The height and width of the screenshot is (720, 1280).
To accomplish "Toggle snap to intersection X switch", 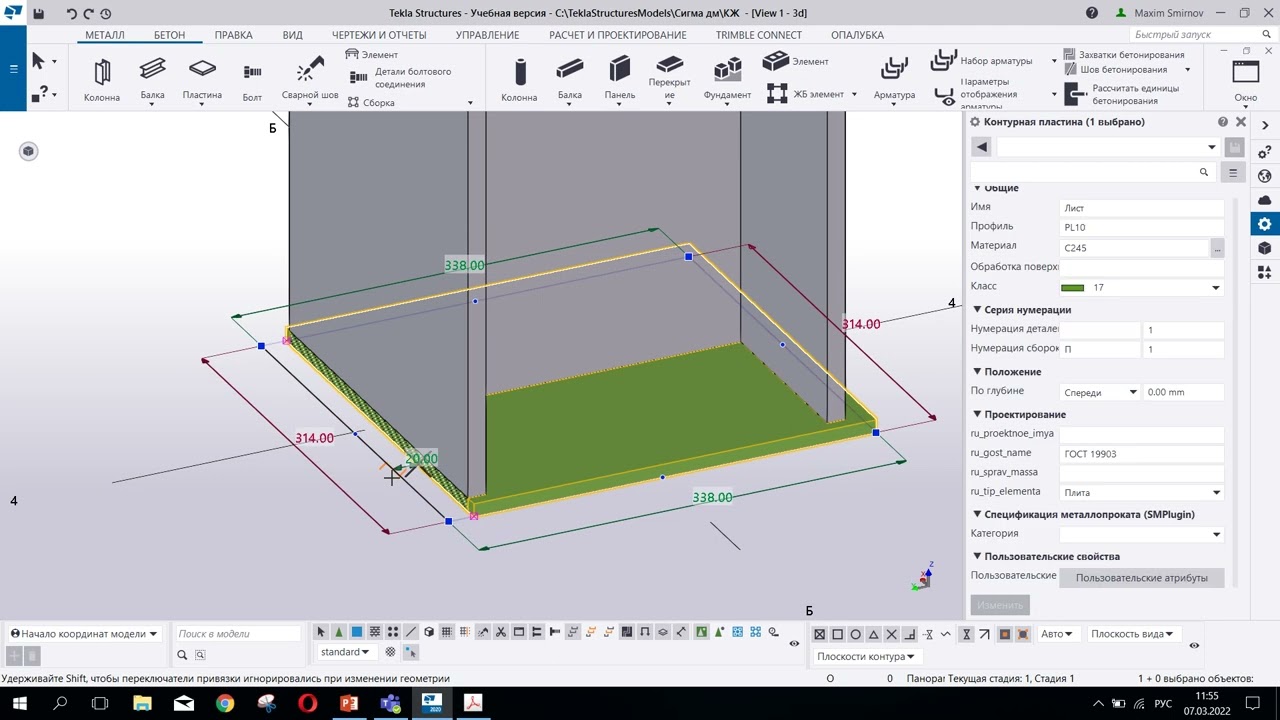I will click(892, 634).
